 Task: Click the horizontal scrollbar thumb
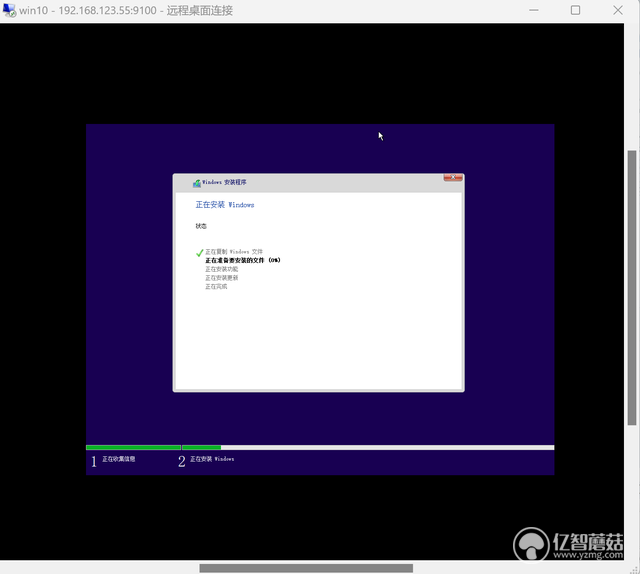(306, 568)
